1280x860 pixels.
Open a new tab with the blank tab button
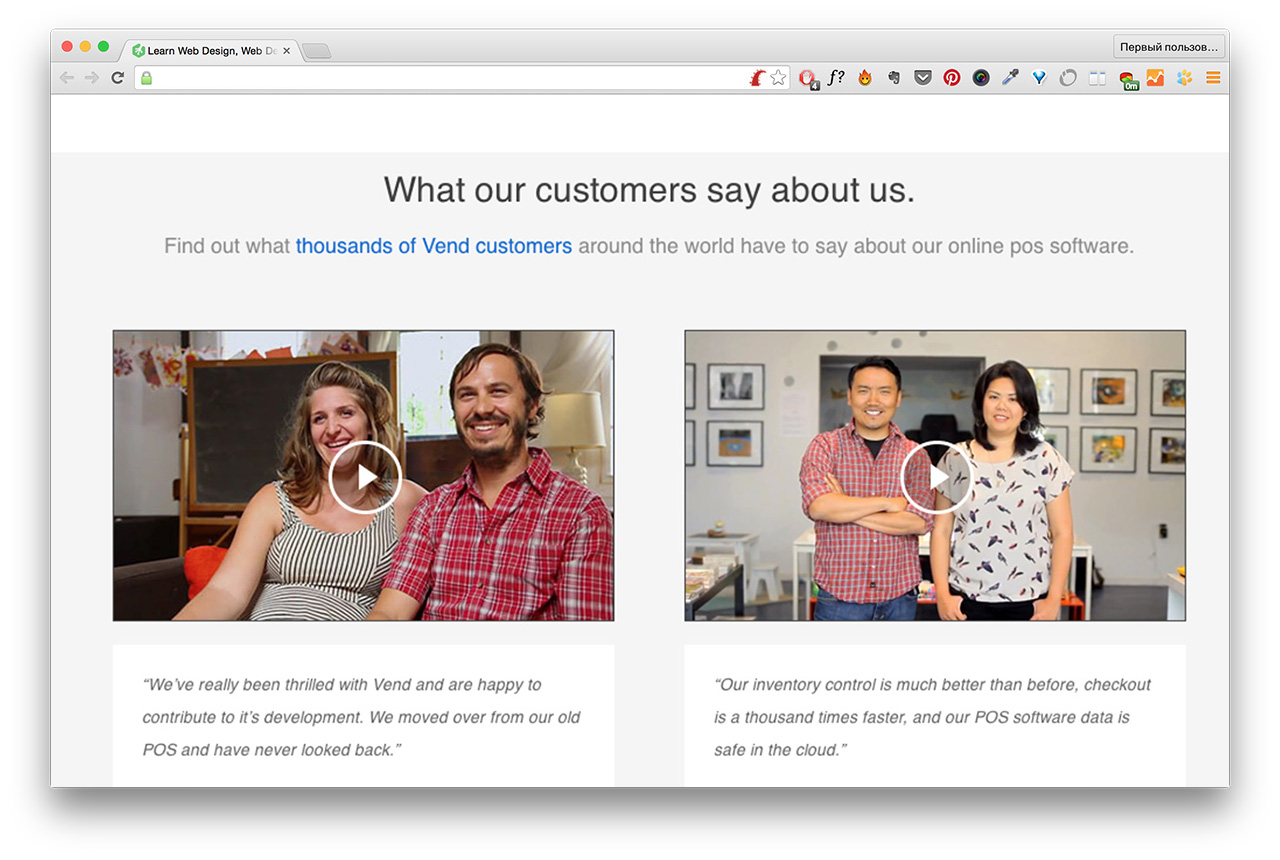coord(316,51)
